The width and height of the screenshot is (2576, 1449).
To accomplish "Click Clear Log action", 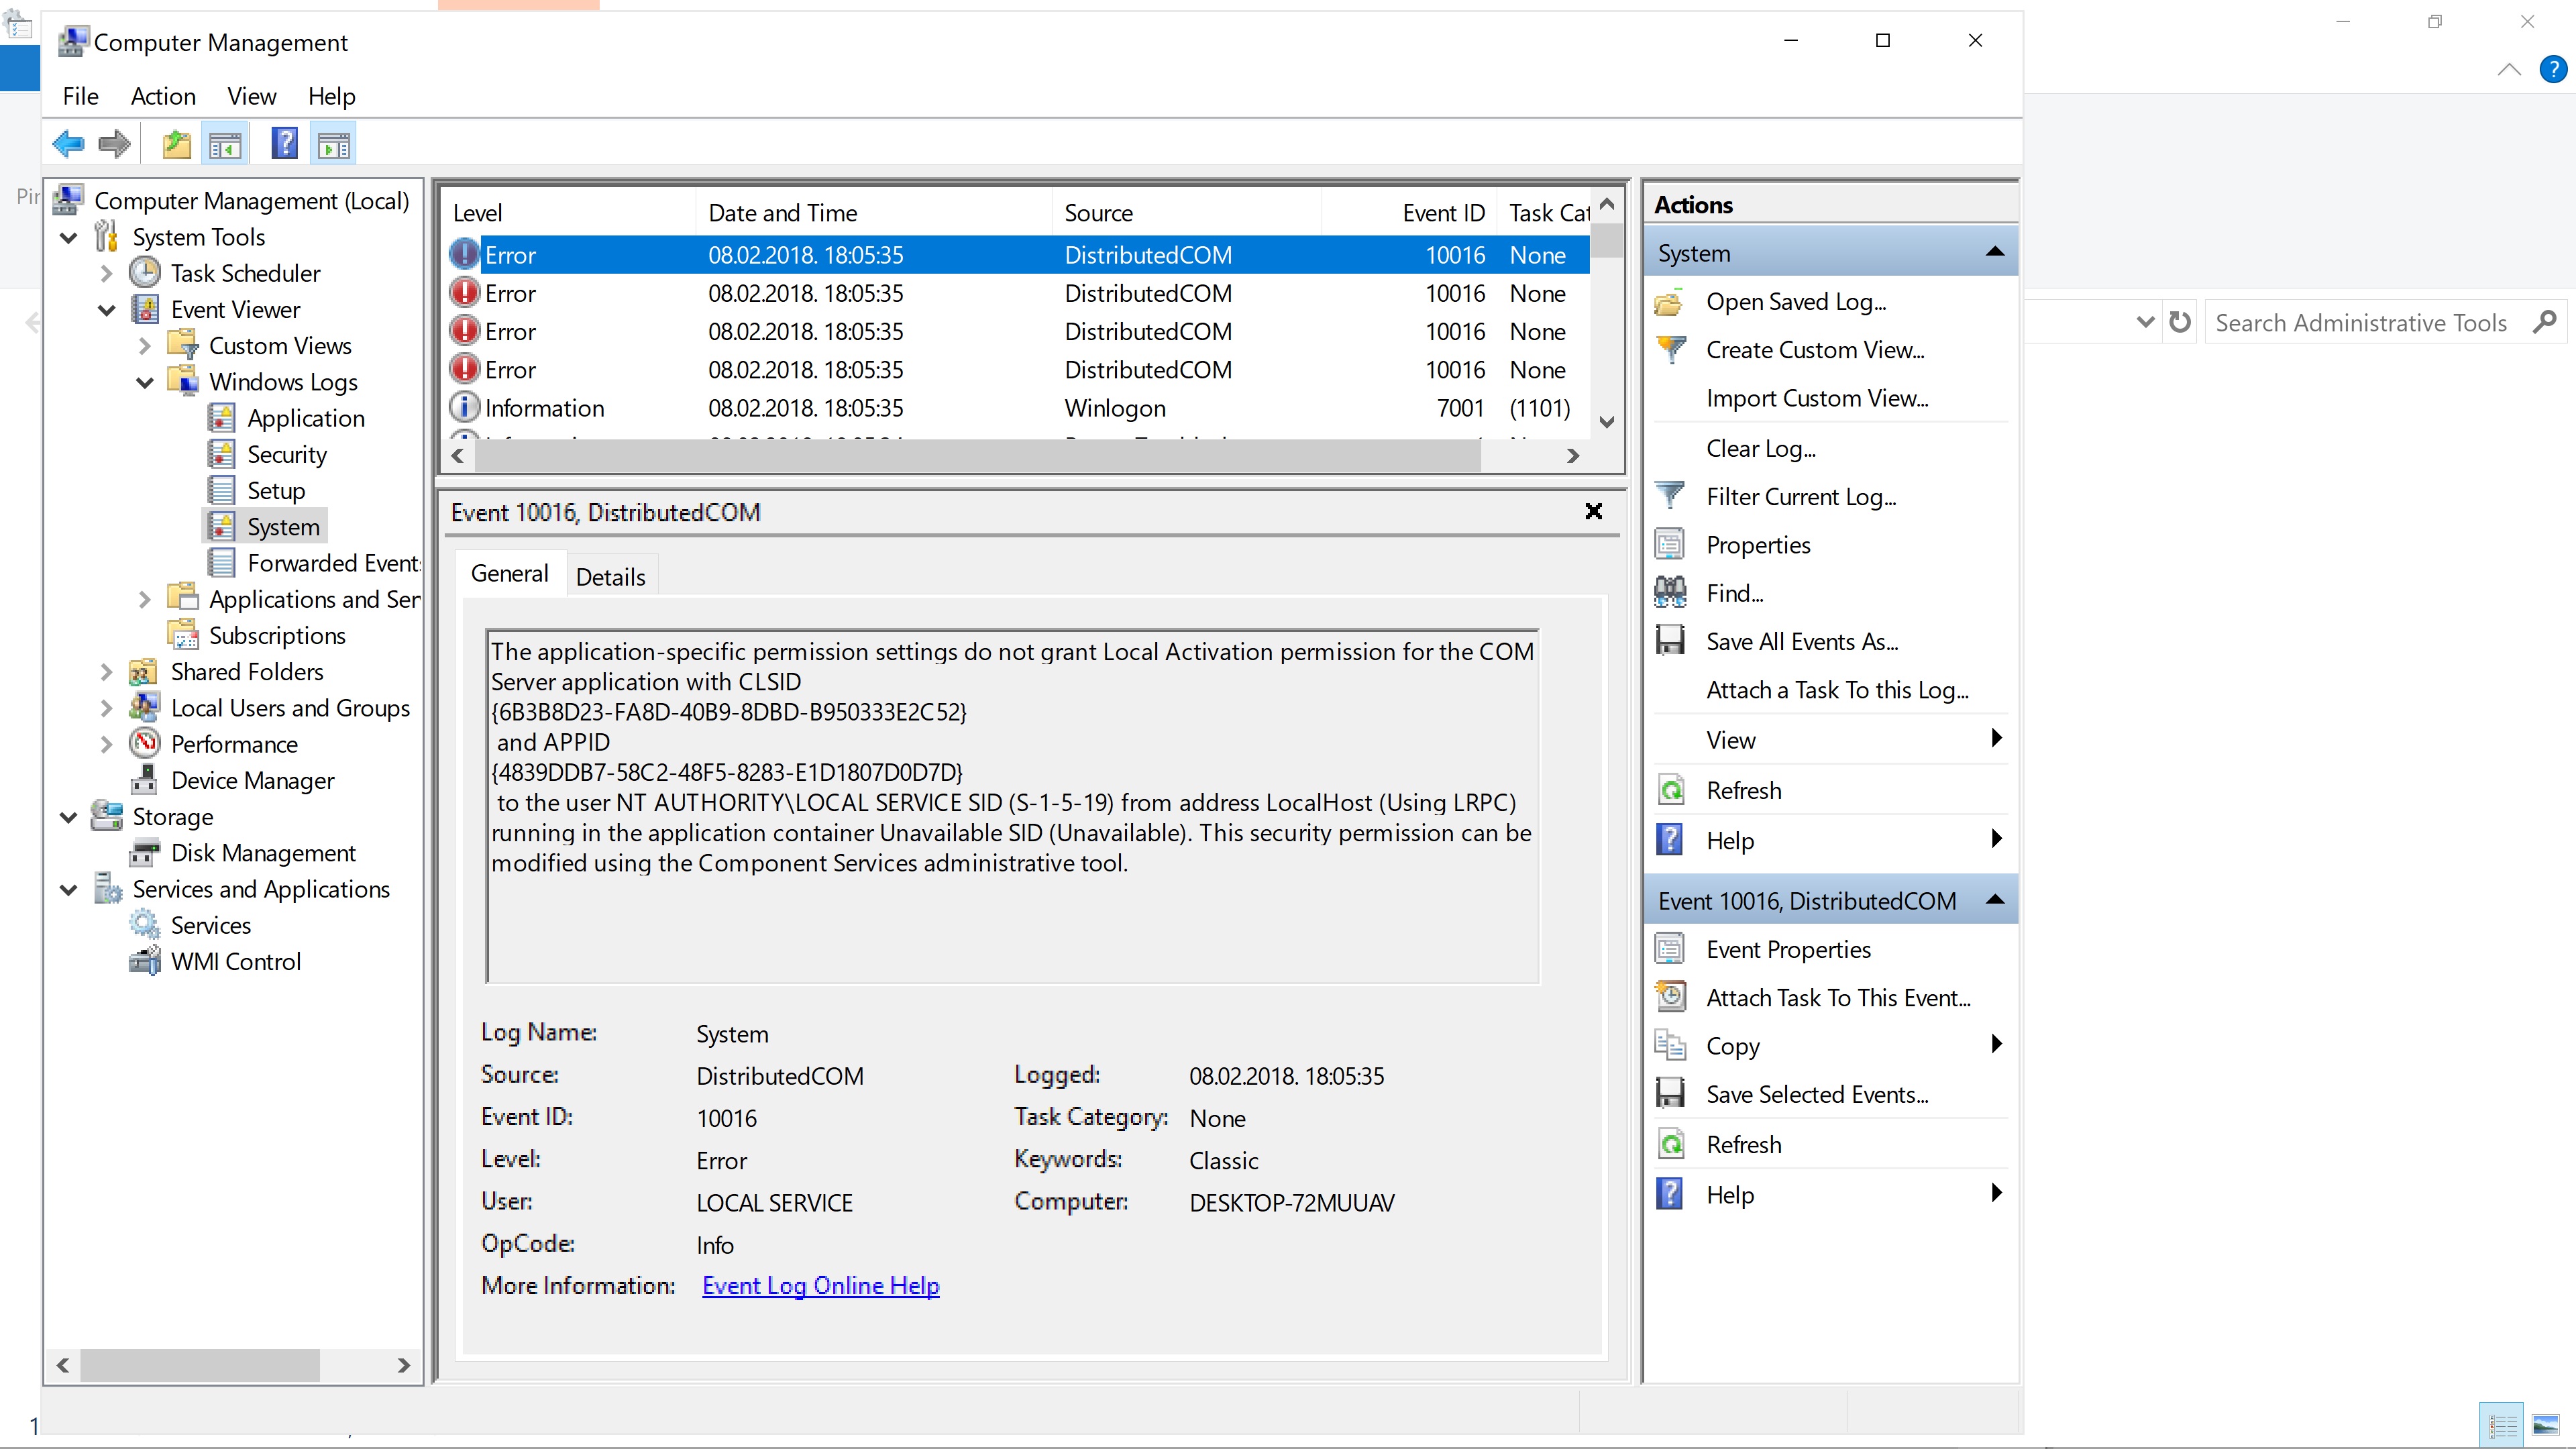I will (x=1760, y=449).
